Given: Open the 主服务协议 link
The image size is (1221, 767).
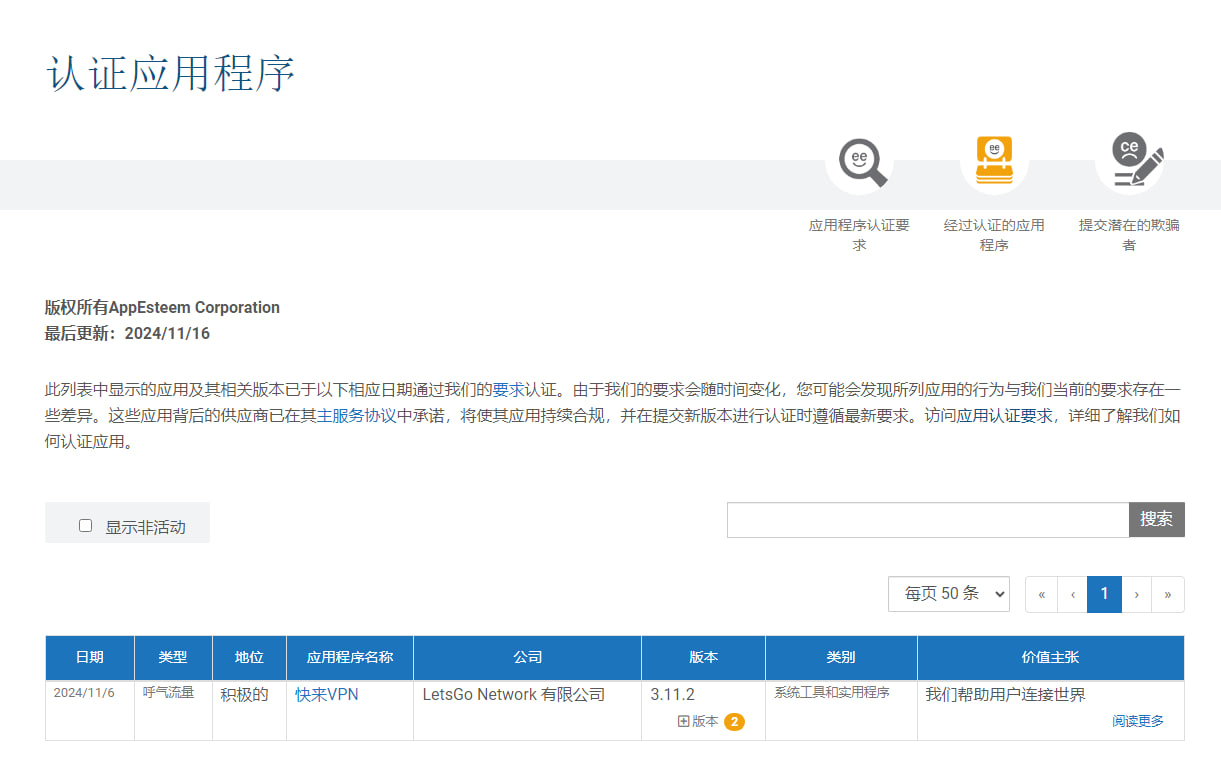Looking at the screenshot, I should [x=357, y=416].
